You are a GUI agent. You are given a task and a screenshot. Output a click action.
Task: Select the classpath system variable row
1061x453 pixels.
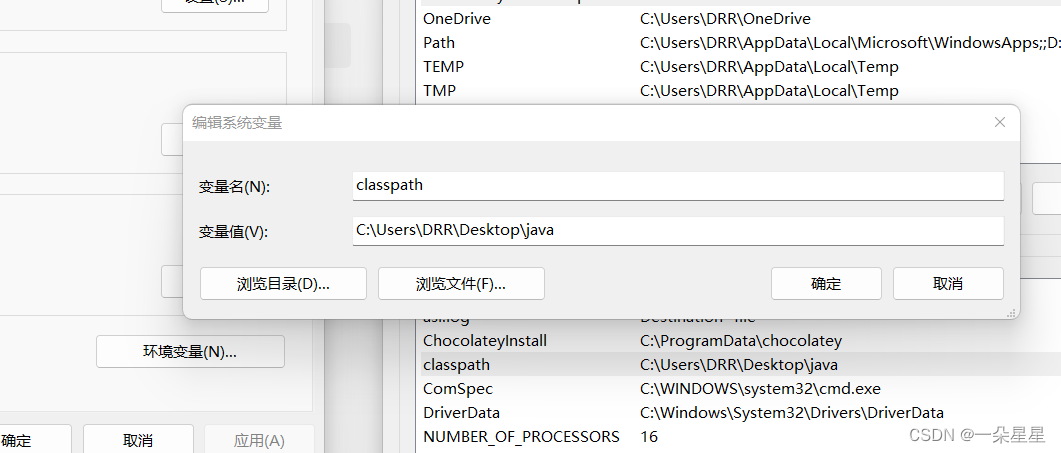click(x=740, y=364)
